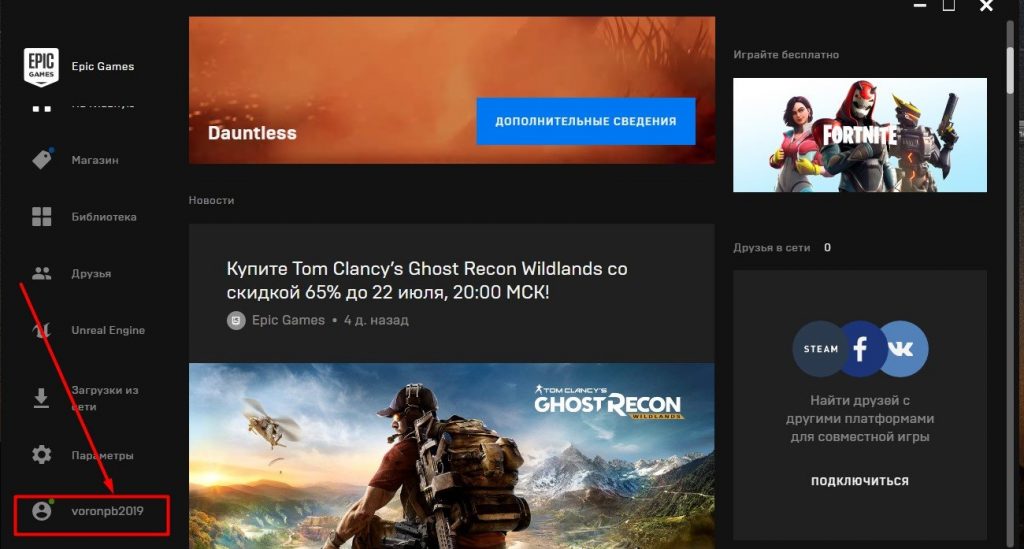Open the Магазин store tag icon

tap(42, 159)
